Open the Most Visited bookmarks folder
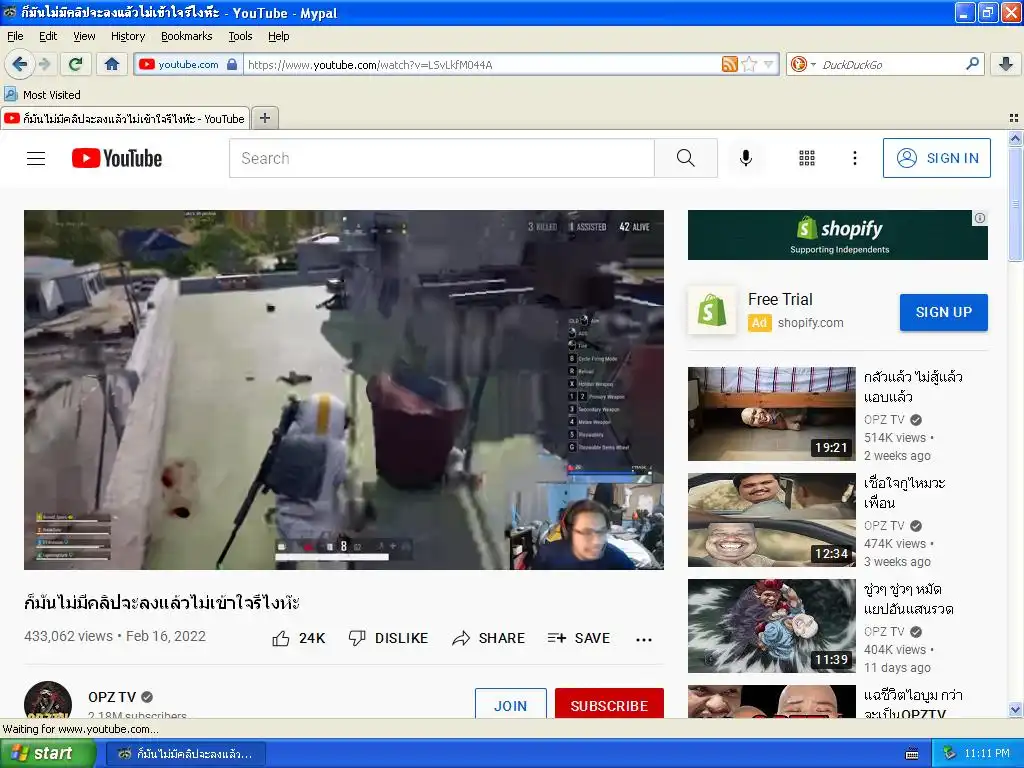 [x=42, y=95]
